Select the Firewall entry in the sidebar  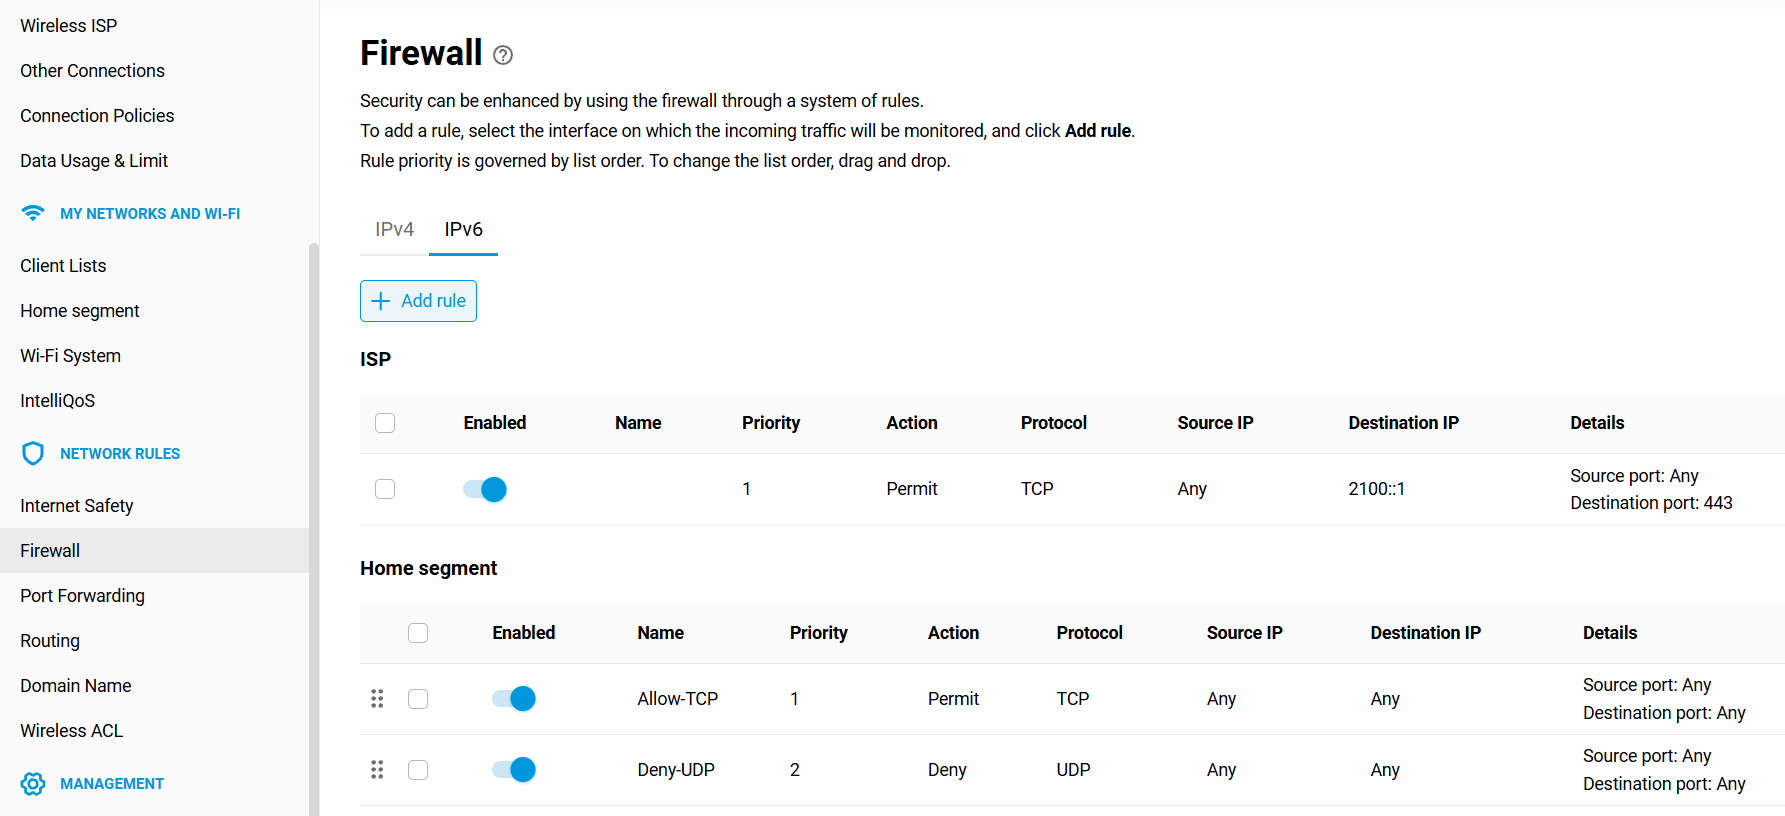click(50, 550)
